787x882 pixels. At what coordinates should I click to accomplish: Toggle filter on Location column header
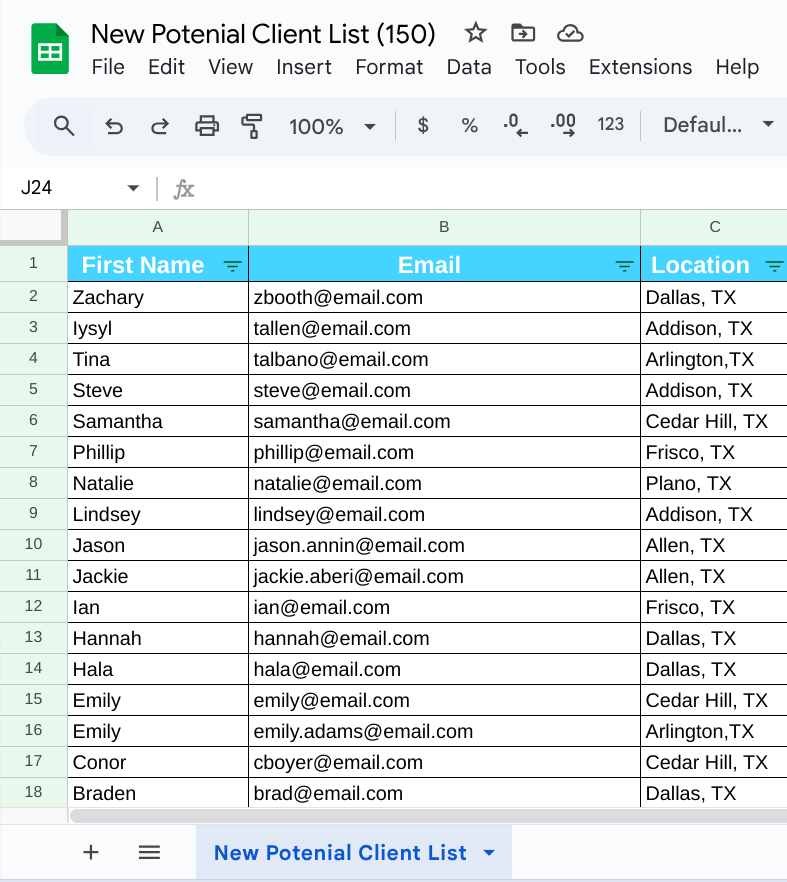[x=773, y=266]
